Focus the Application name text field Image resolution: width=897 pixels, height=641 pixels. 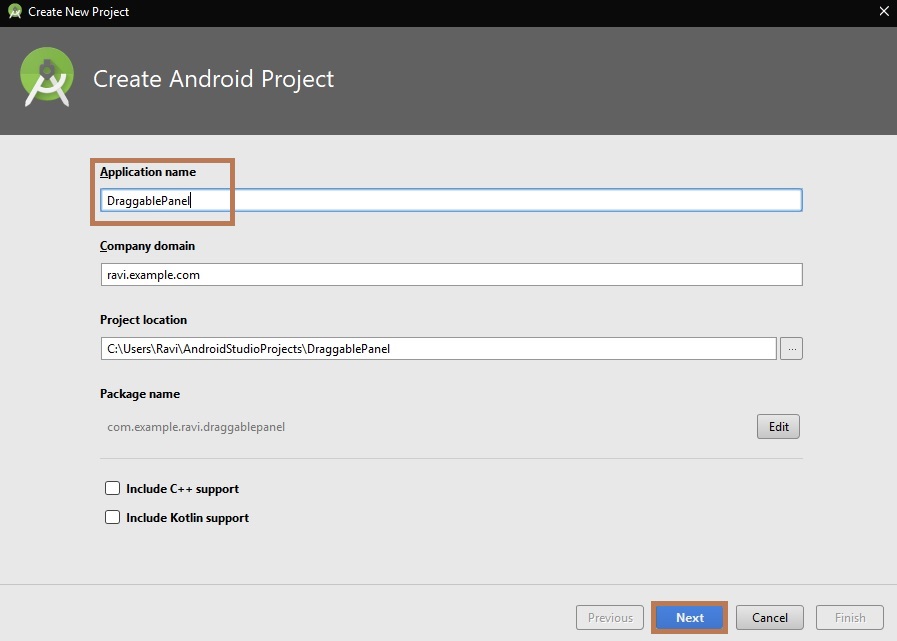point(450,201)
